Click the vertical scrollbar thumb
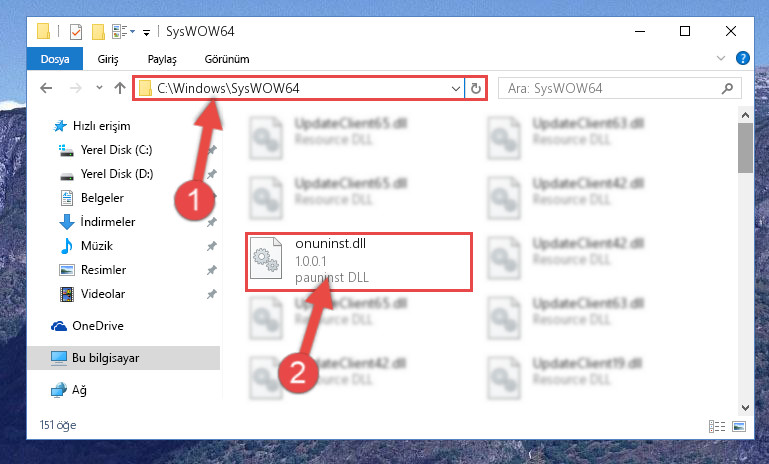The height and width of the screenshot is (464, 769). (x=745, y=148)
